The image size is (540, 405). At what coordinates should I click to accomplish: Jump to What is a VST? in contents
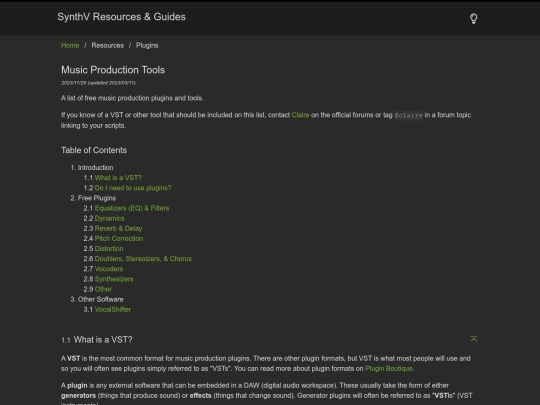point(118,178)
